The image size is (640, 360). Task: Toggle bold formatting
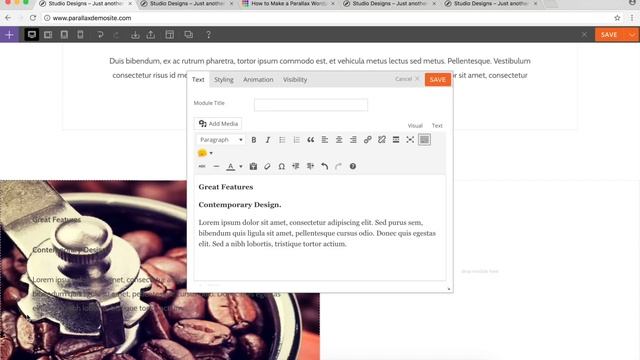(x=253, y=140)
